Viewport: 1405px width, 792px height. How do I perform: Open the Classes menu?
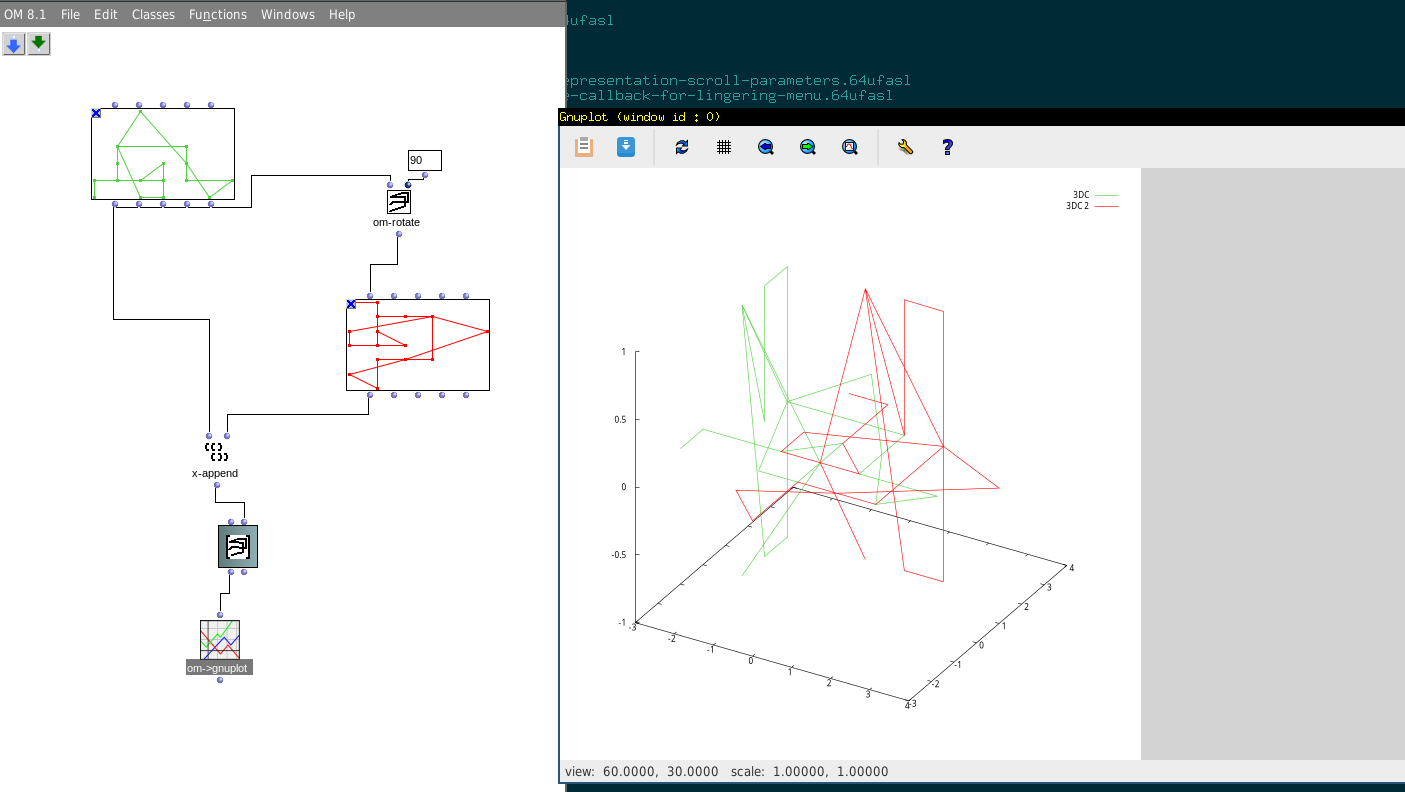click(x=153, y=14)
